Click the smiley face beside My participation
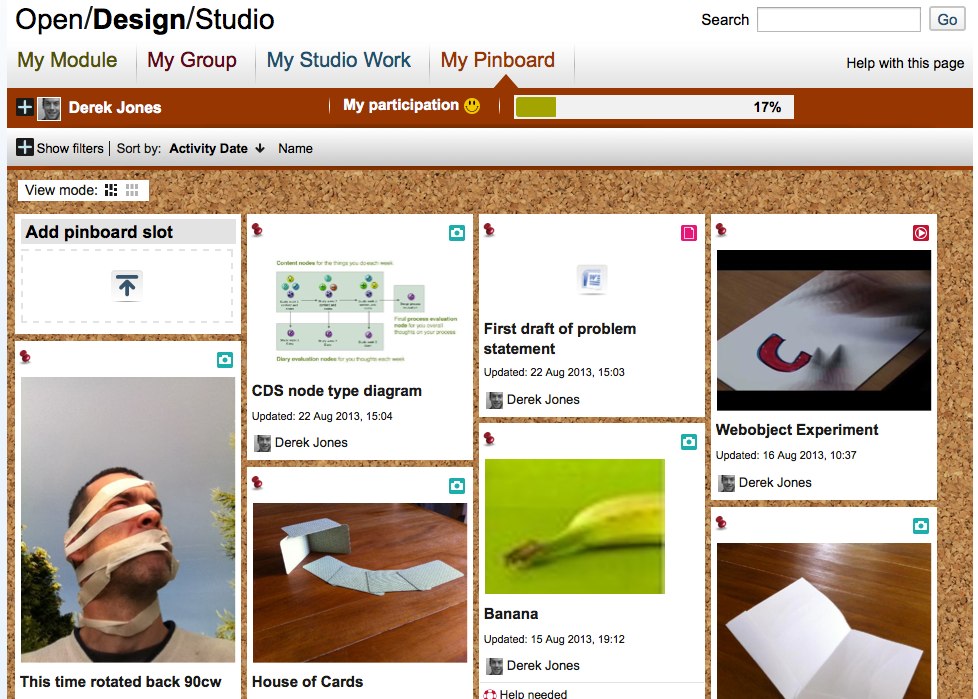The image size is (978, 699). pyautogui.click(x=472, y=106)
